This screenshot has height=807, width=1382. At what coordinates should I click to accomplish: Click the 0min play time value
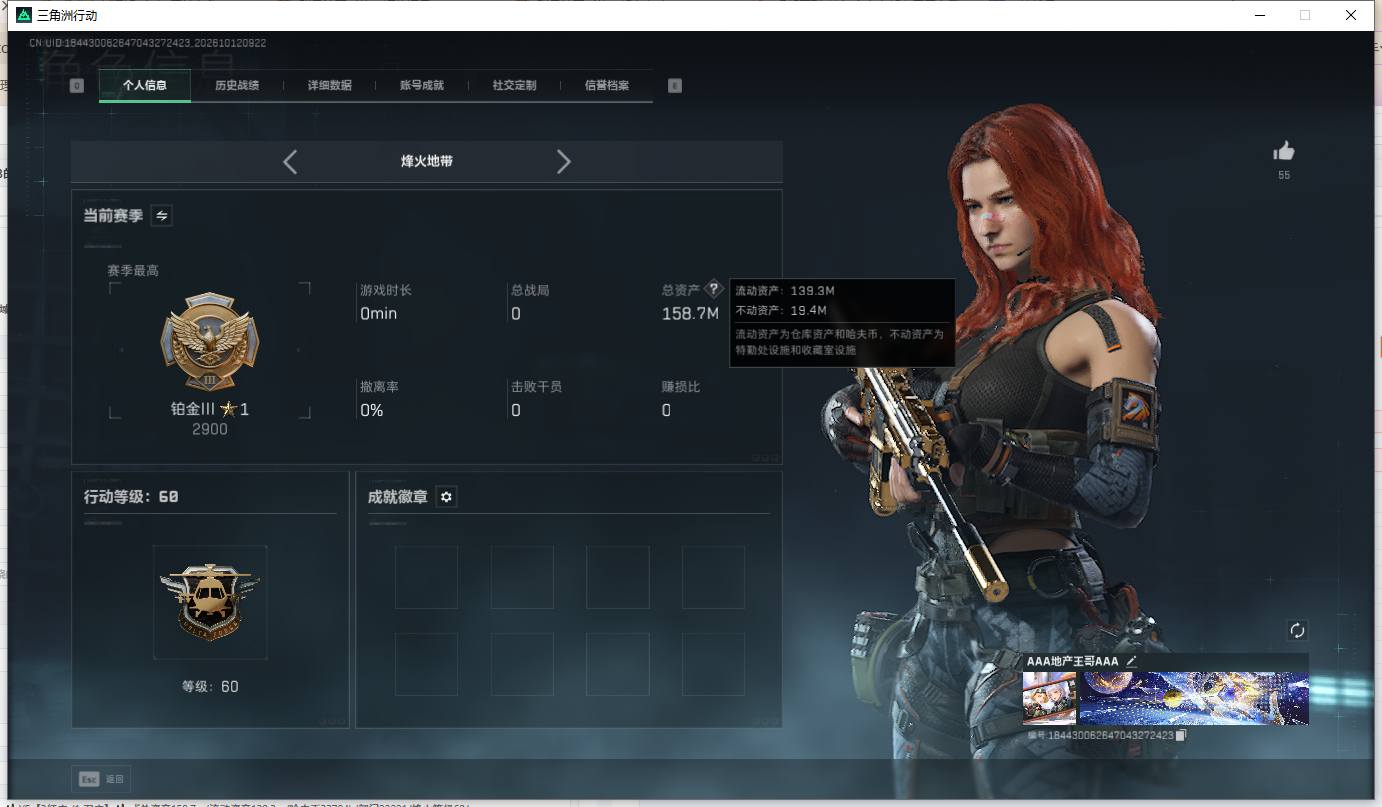379,314
